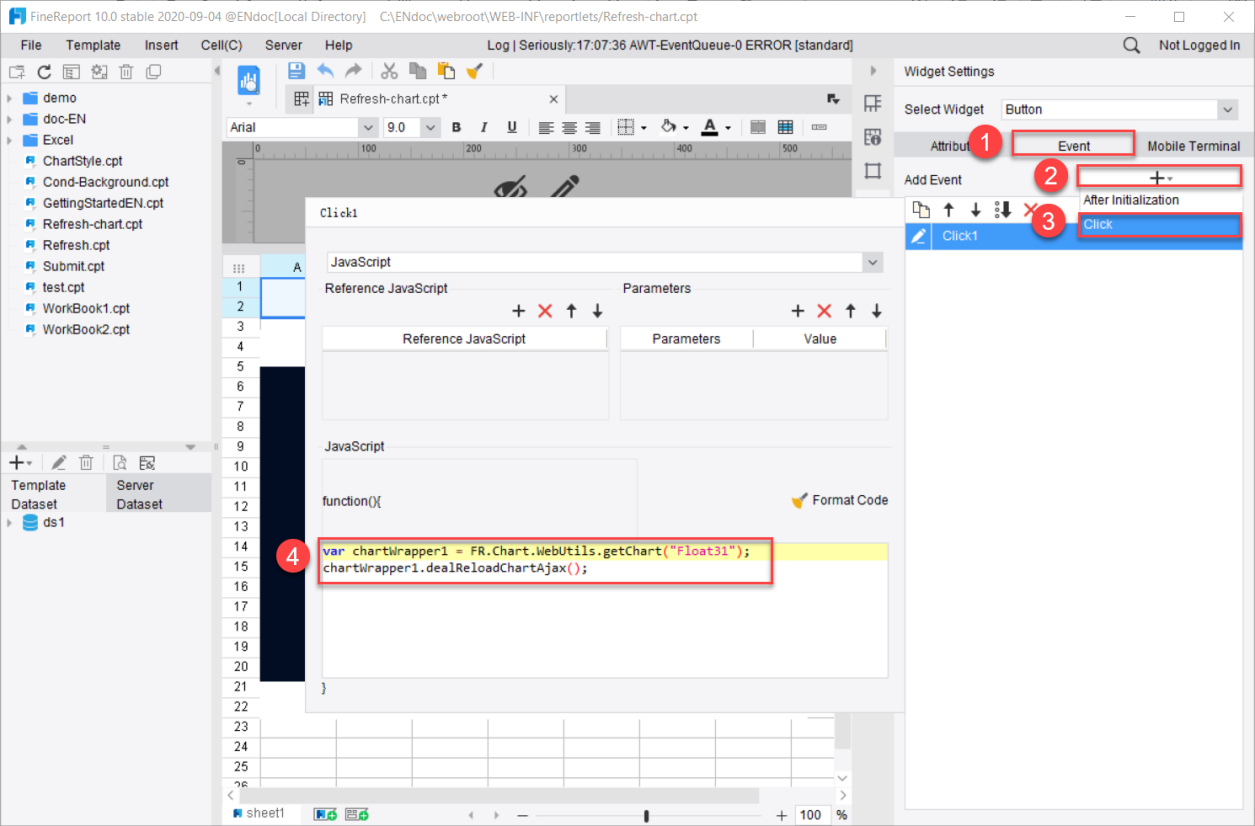Screen dimensions: 1255x826
Task: Delete the Reference JavaScript entry with red X
Action: point(545,311)
